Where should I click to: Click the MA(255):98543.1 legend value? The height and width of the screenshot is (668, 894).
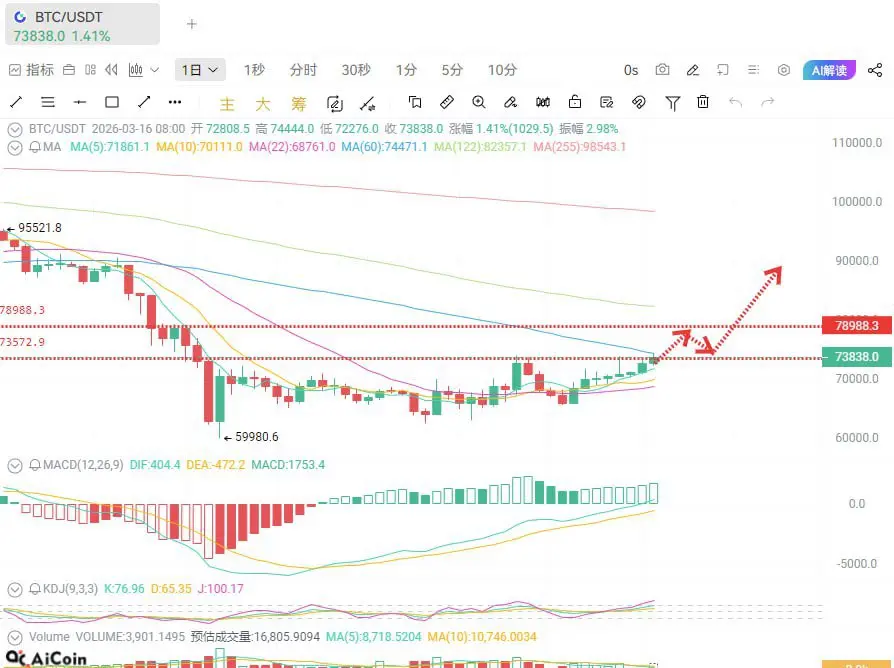pyautogui.click(x=580, y=147)
